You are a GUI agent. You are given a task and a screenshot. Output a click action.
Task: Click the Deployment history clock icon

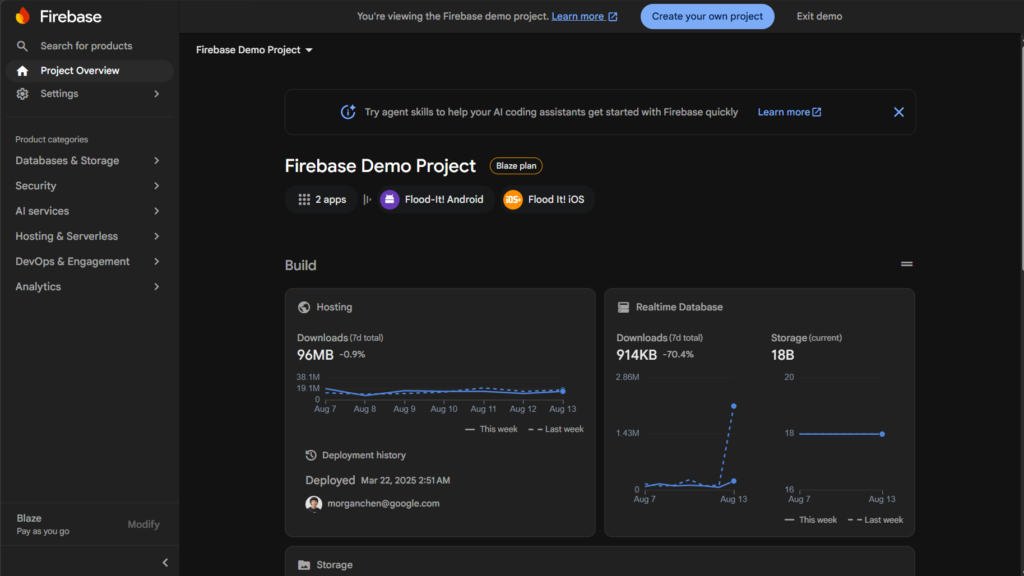click(311, 455)
